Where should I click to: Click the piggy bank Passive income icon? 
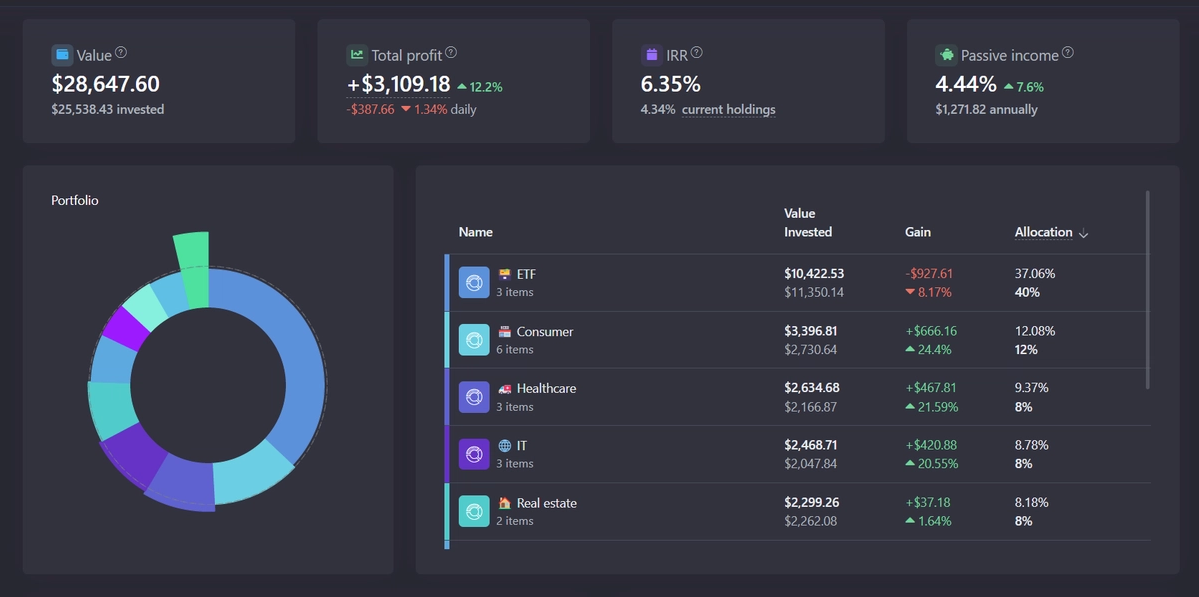point(946,55)
